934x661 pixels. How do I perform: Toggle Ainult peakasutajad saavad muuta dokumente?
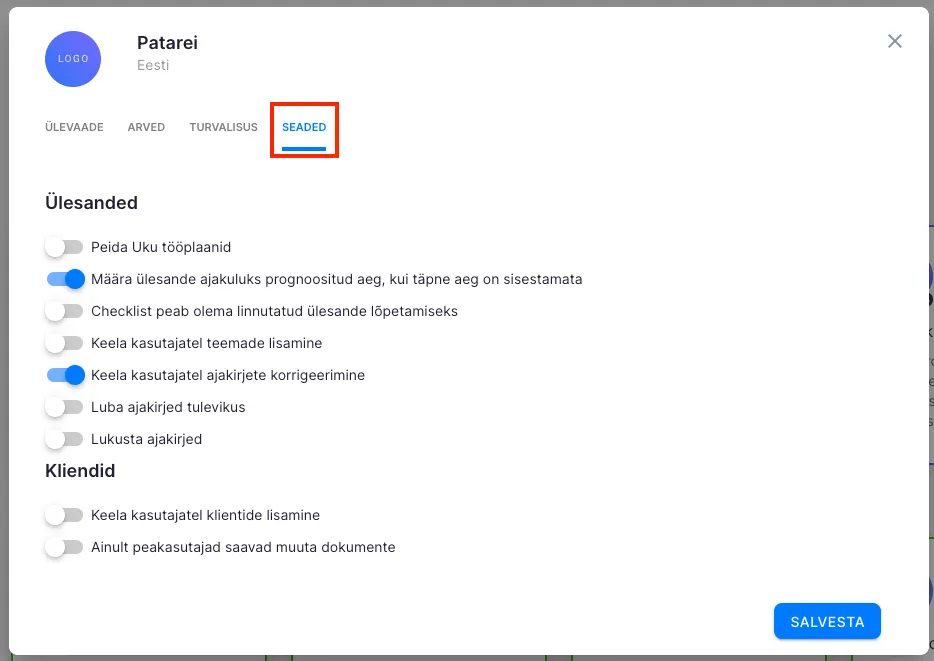tap(64, 547)
